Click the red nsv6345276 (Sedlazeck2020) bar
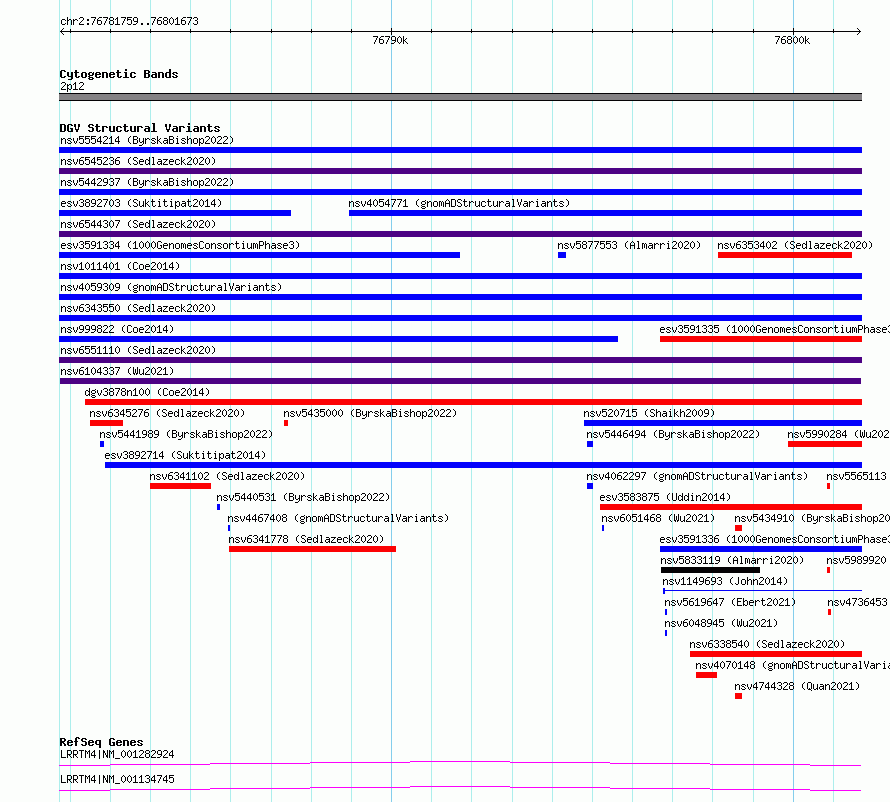Image resolution: width=890 pixels, height=802 pixels. [x=106, y=423]
